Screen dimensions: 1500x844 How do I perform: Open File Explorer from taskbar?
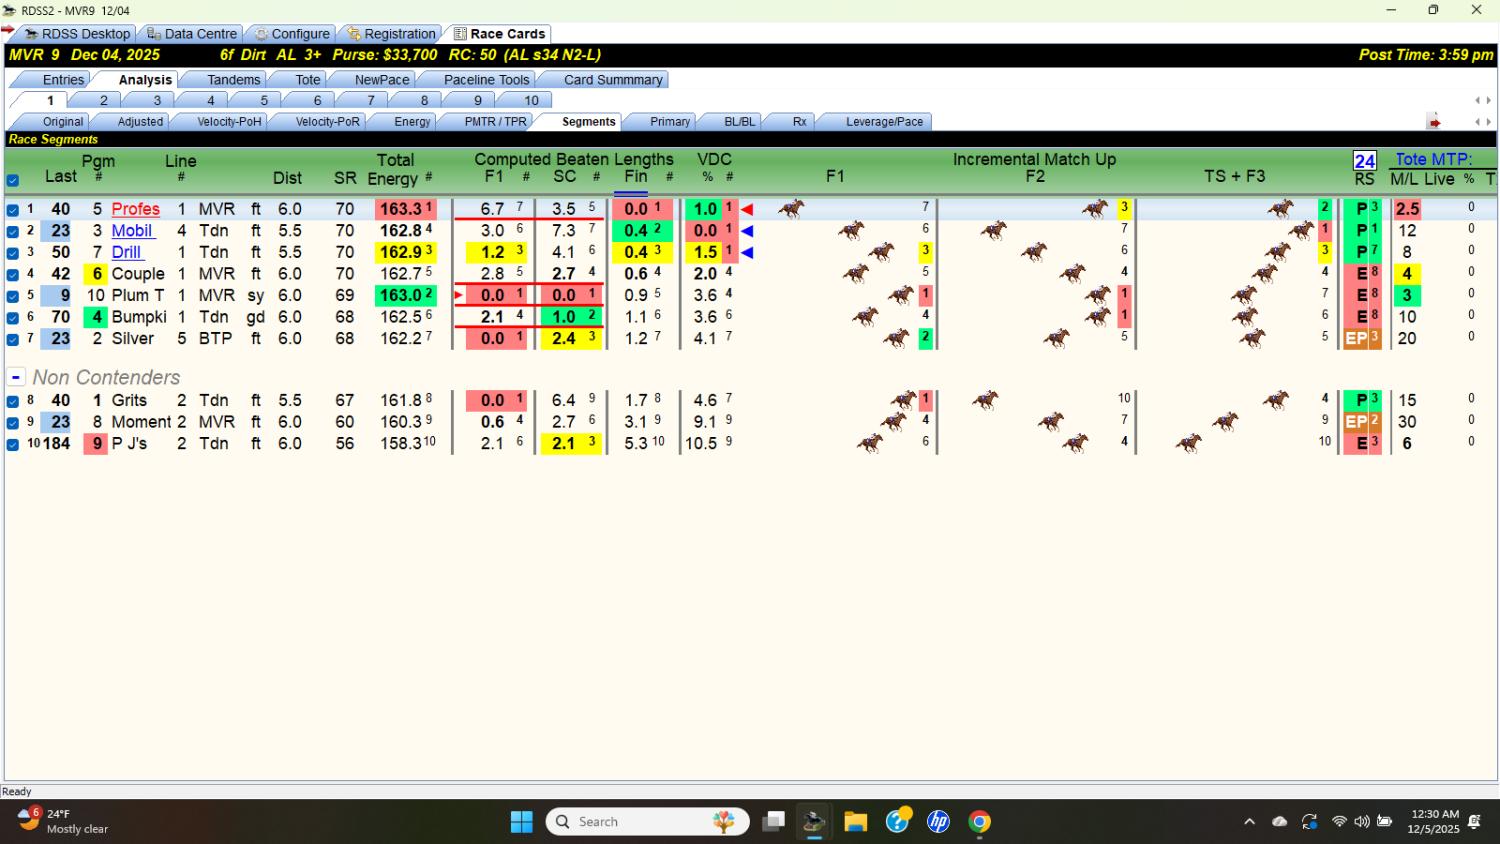pos(855,822)
